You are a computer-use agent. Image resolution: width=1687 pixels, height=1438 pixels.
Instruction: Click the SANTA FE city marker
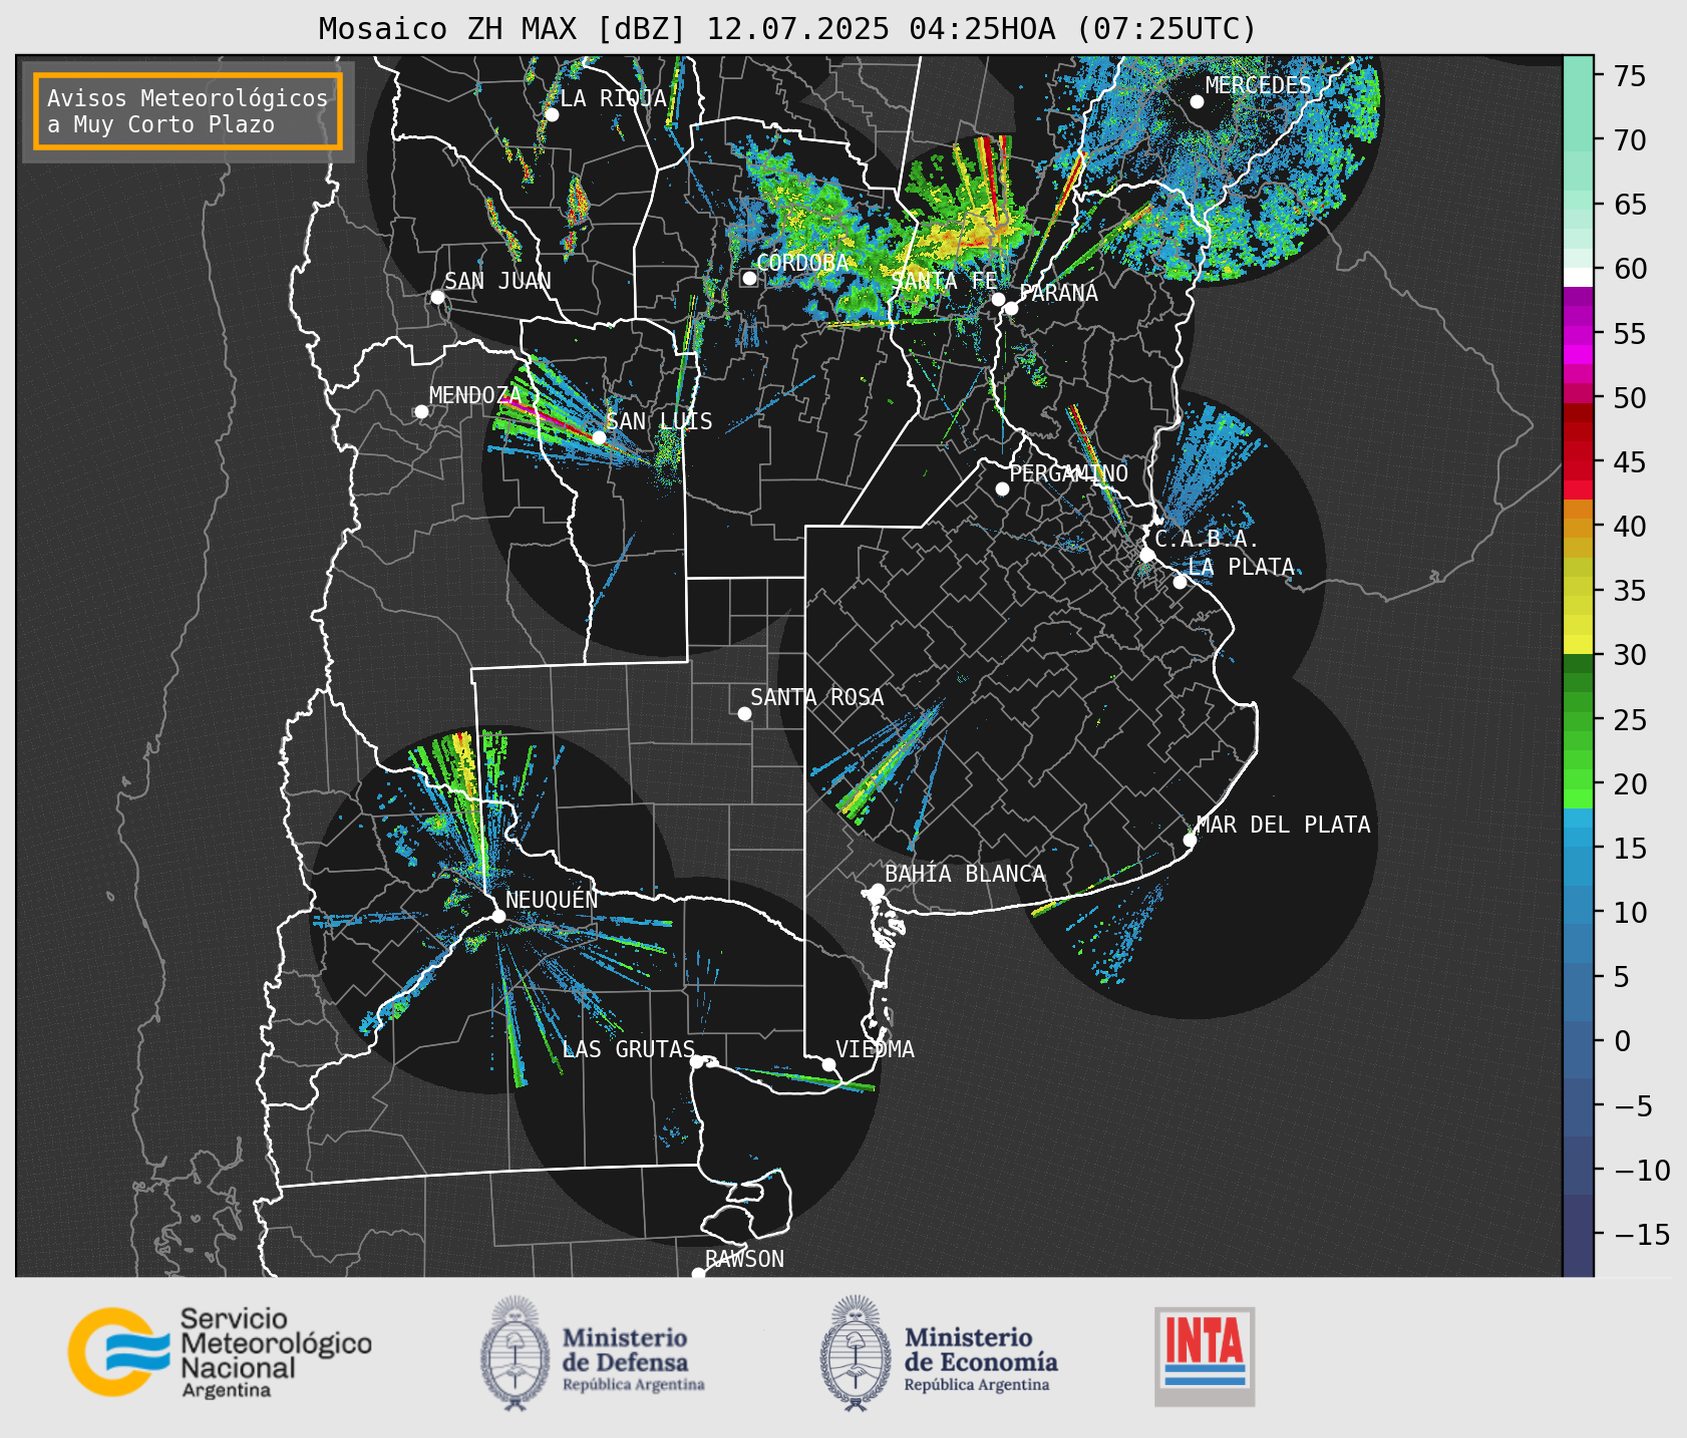click(998, 299)
